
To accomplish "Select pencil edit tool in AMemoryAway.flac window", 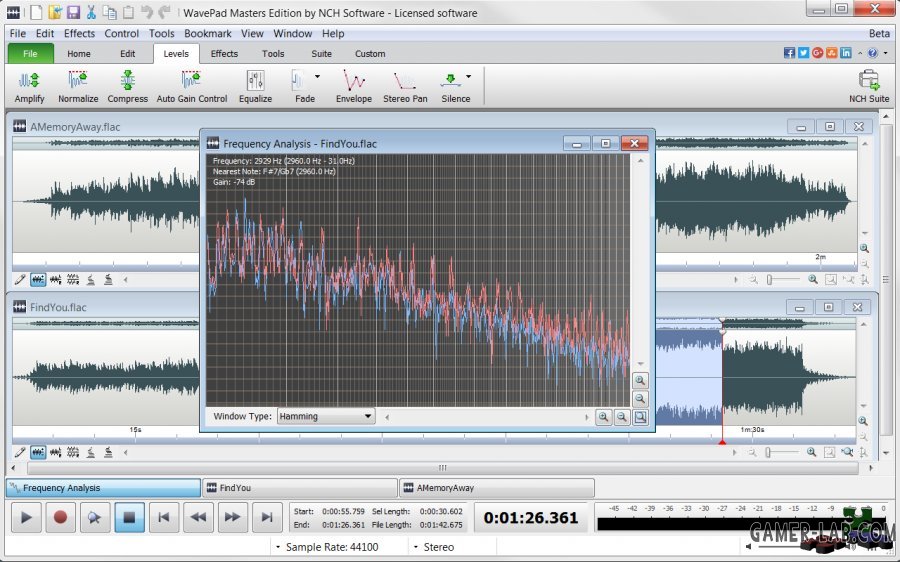I will (x=20, y=280).
